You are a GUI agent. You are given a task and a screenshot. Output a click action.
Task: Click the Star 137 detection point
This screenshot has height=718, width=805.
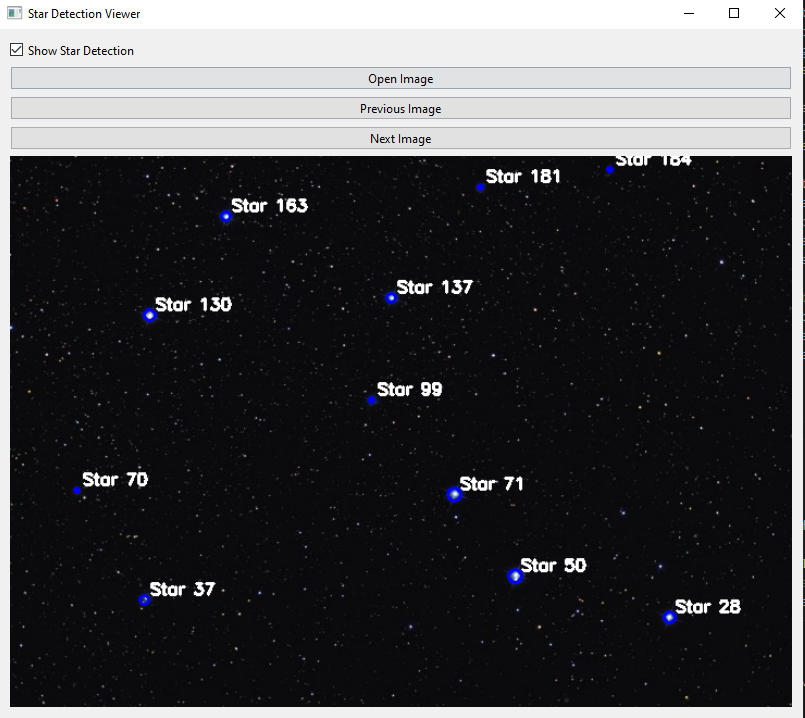tap(391, 297)
